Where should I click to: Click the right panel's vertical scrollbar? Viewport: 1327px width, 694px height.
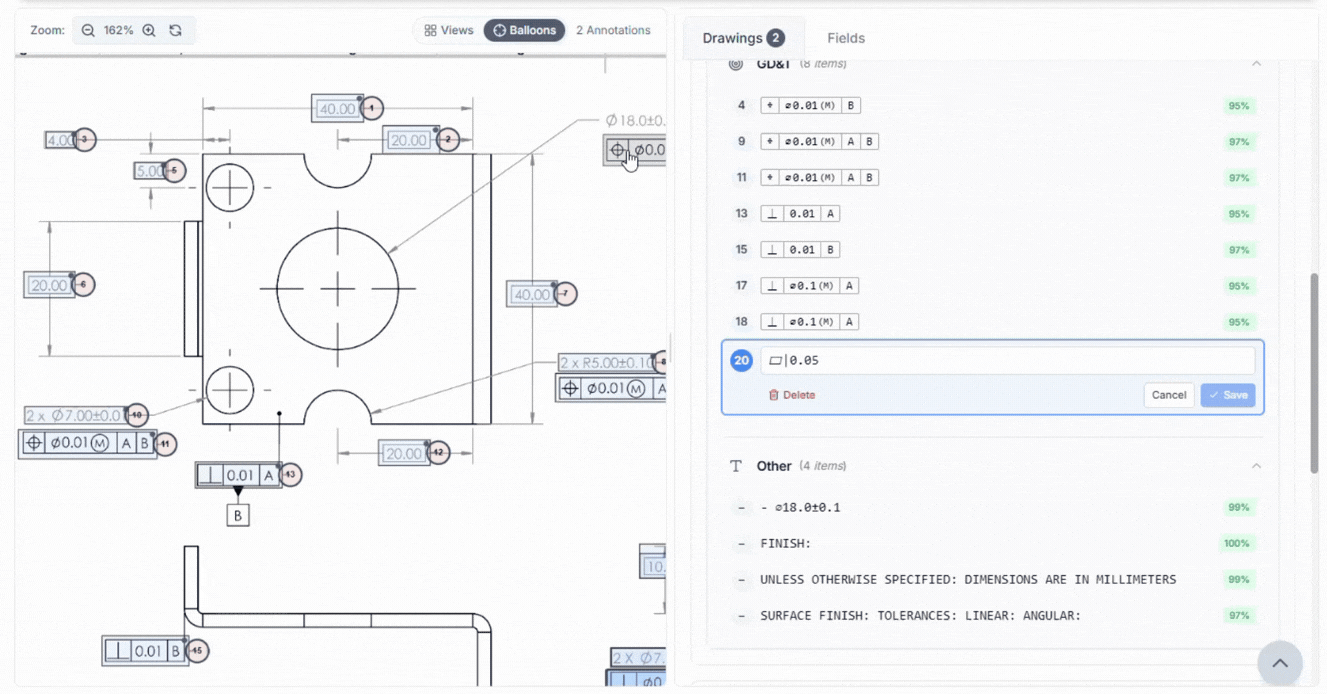(x=1314, y=372)
